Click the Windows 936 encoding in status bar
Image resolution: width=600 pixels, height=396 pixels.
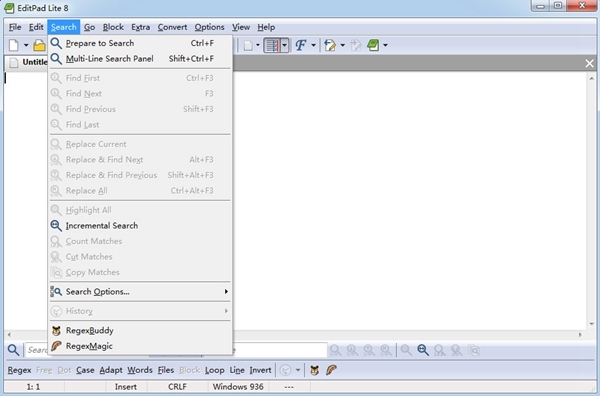238,387
